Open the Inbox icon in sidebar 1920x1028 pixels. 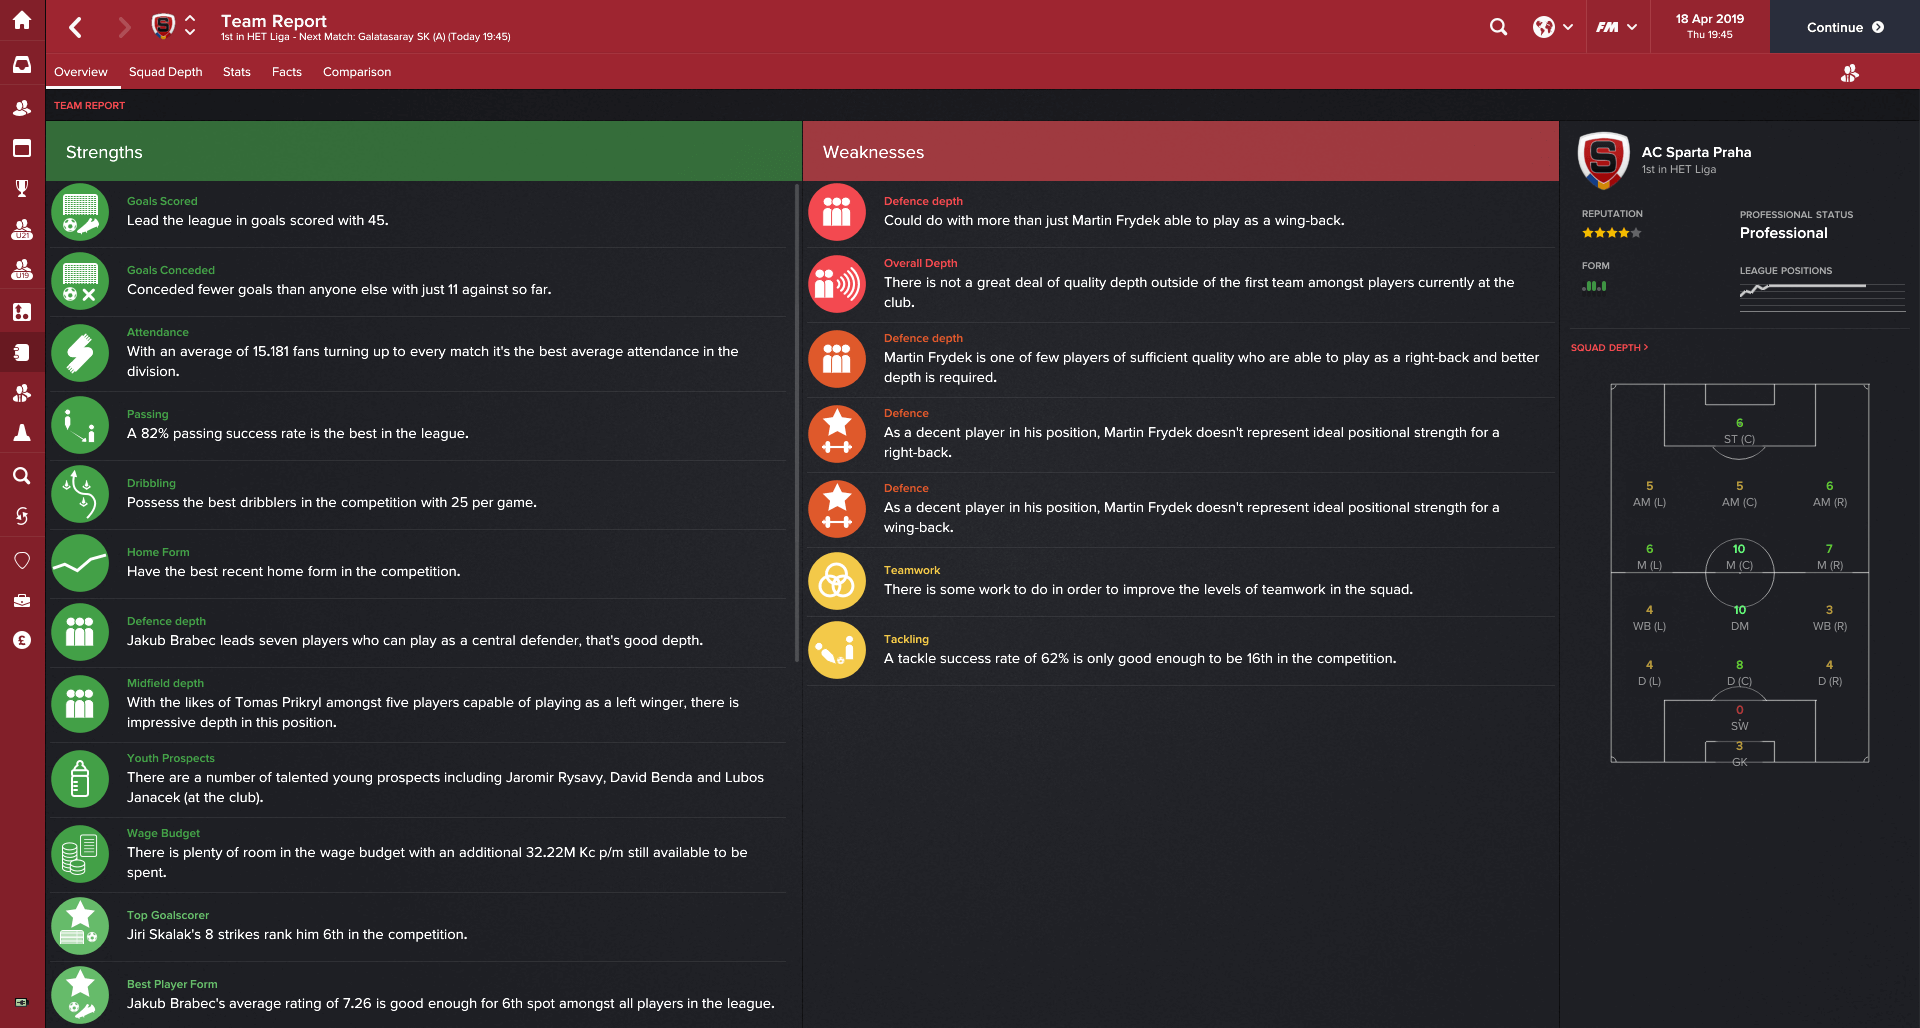[22, 65]
